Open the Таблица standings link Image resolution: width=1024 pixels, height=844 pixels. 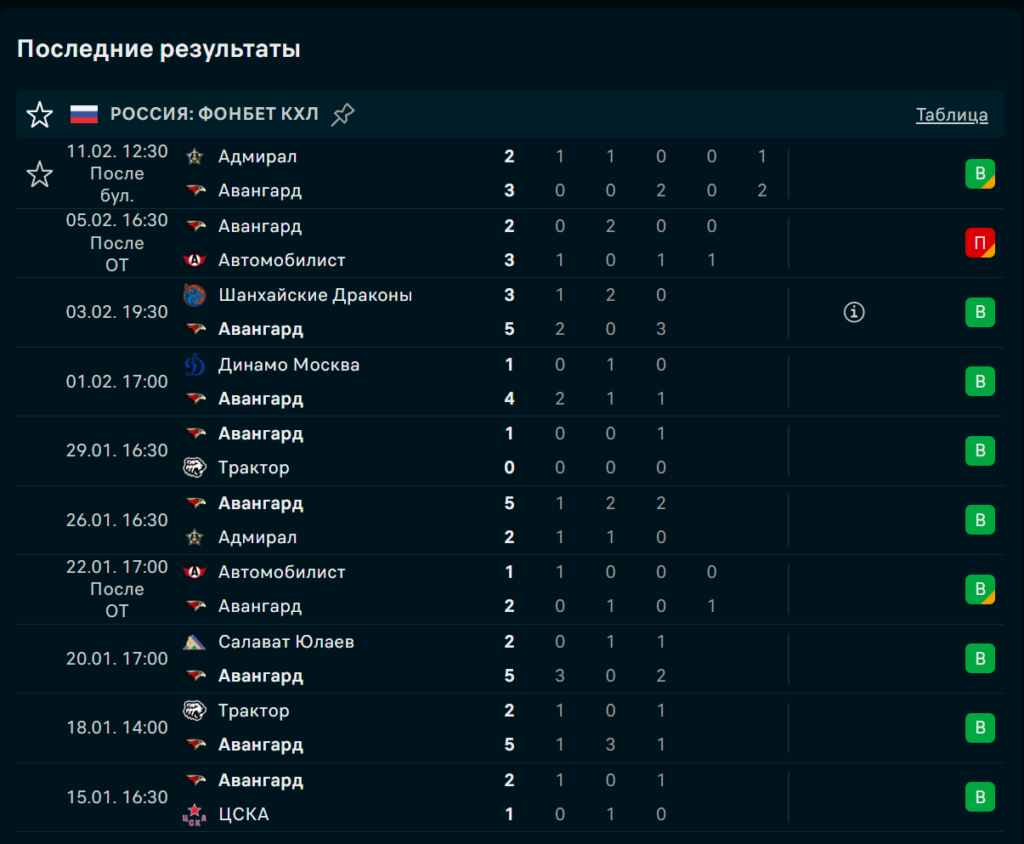coord(951,115)
